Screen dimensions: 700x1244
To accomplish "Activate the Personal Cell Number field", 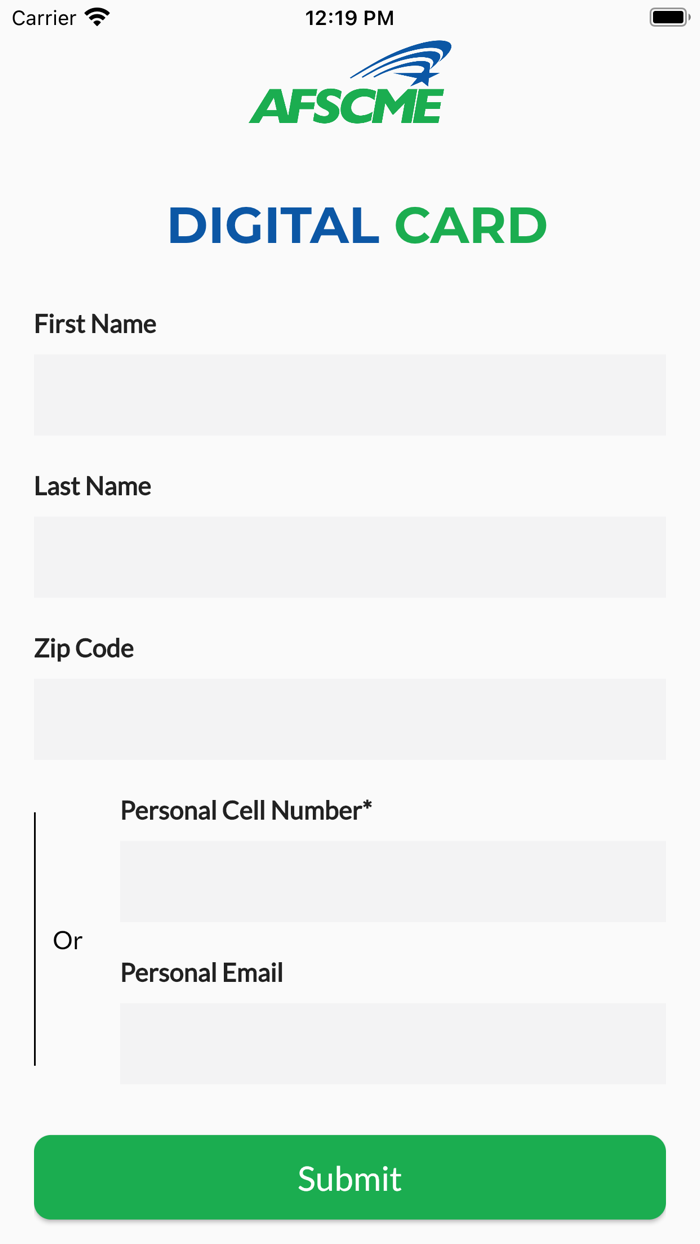I will (393, 881).
